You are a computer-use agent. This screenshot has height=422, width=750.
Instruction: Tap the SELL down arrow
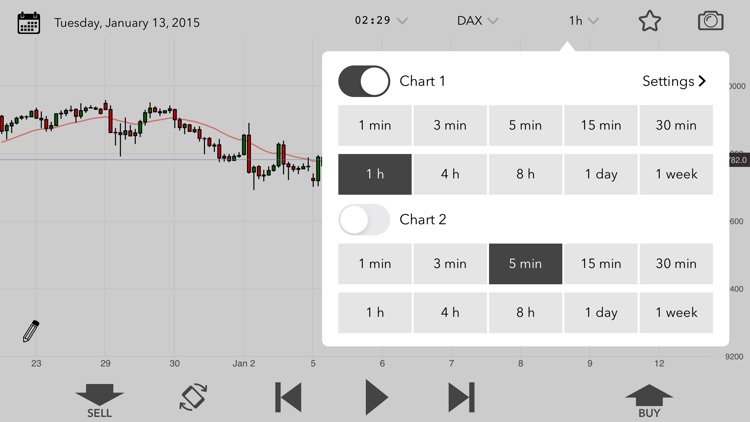pyautogui.click(x=99, y=400)
